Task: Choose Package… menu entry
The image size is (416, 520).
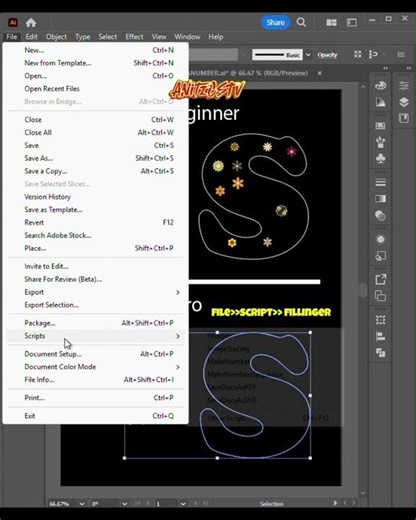Action: (95, 323)
